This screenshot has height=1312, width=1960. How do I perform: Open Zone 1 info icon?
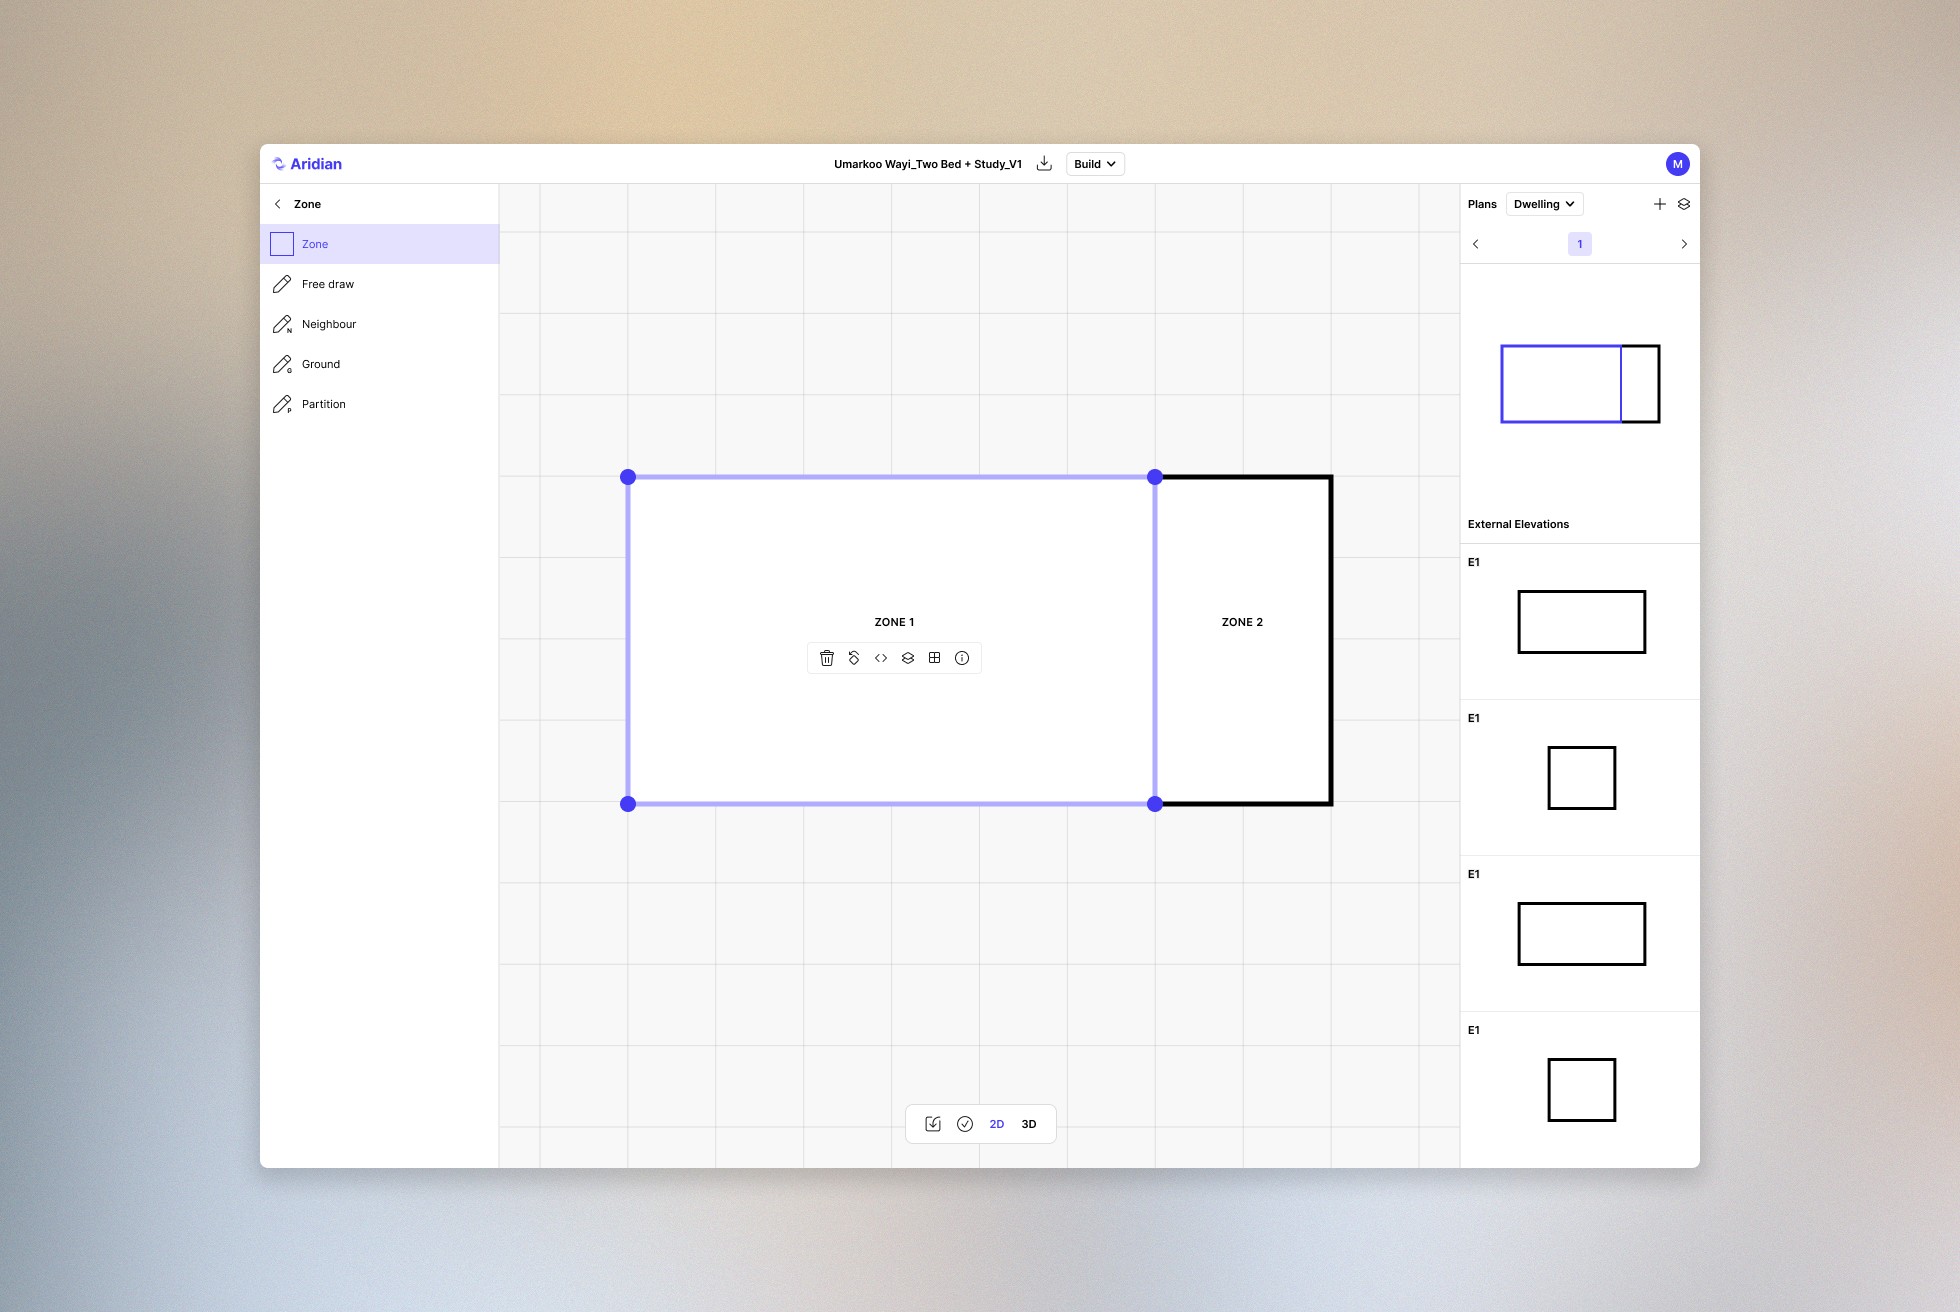pyautogui.click(x=962, y=658)
